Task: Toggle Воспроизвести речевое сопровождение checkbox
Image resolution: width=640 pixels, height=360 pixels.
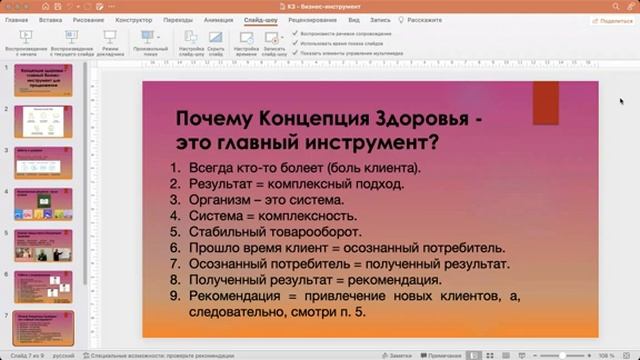Action: (x=295, y=33)
